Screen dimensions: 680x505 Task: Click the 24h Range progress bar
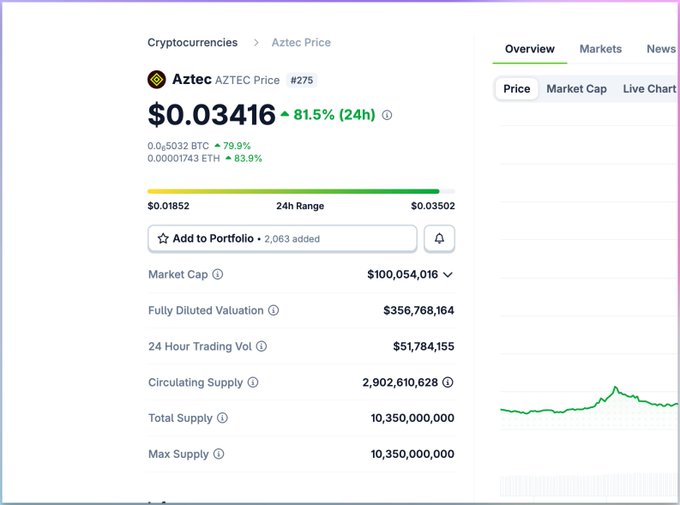pos(300,191)
